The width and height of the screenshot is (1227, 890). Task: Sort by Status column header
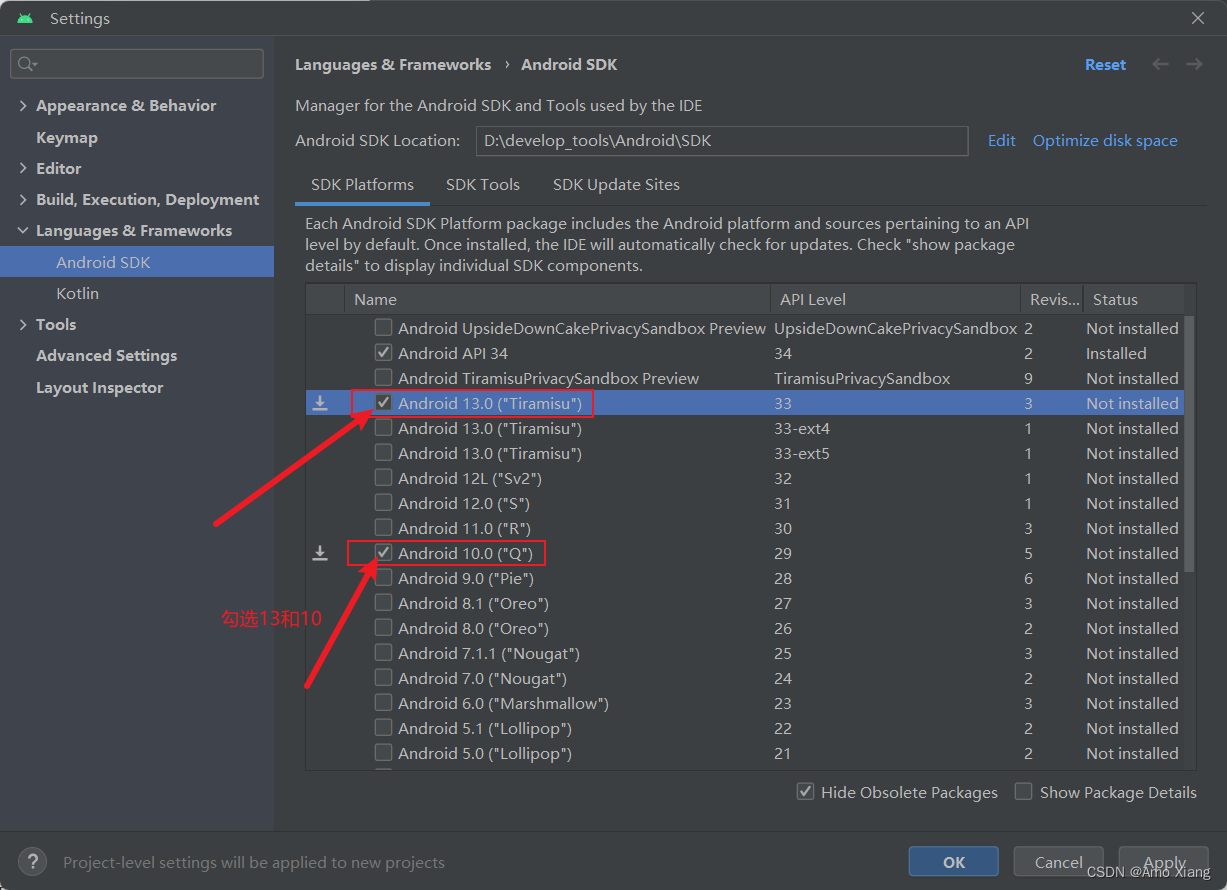pyautogui.click(x=1133, y=299)
